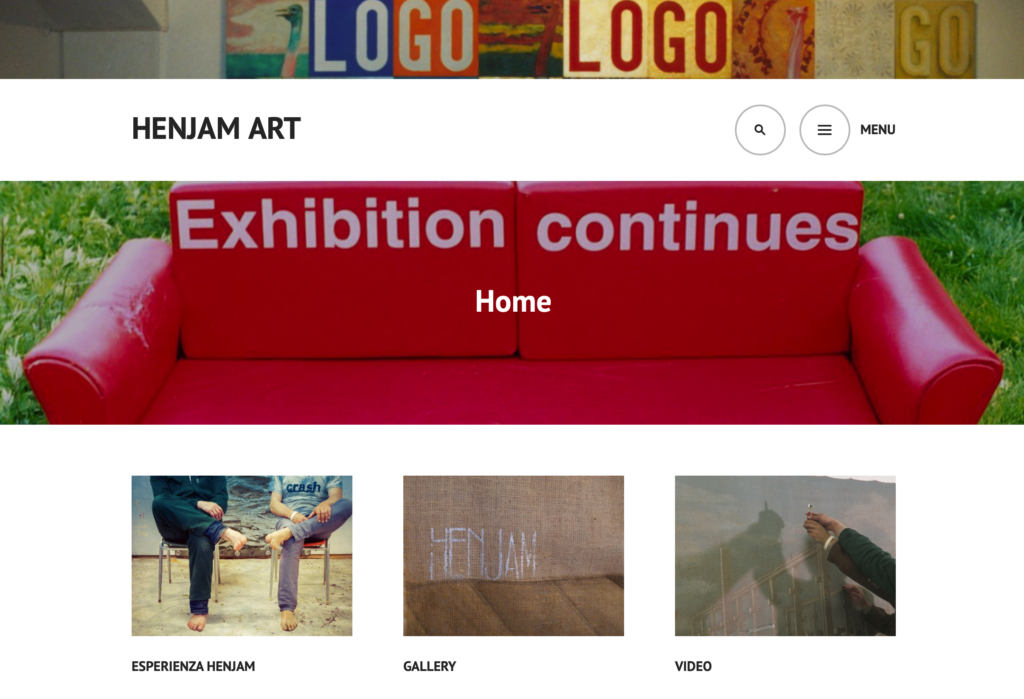The width and height of the screenshot is (1024, 699).
Task: Click the word Exhibition on the sofa
Action: click(x=340, y=224)
